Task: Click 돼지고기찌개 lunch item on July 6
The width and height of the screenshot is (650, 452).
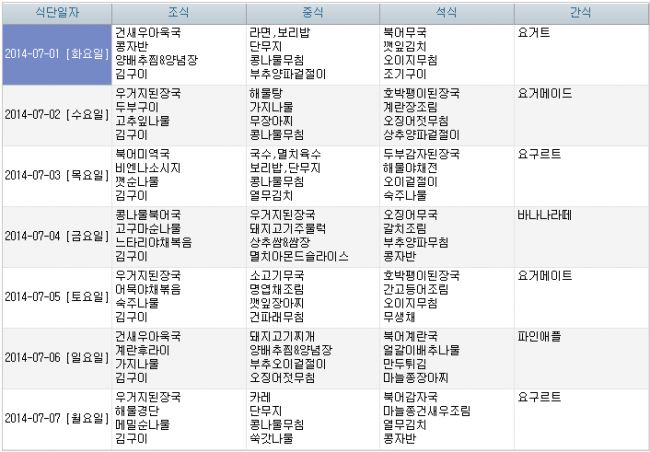Action: [x=283, y=336]
